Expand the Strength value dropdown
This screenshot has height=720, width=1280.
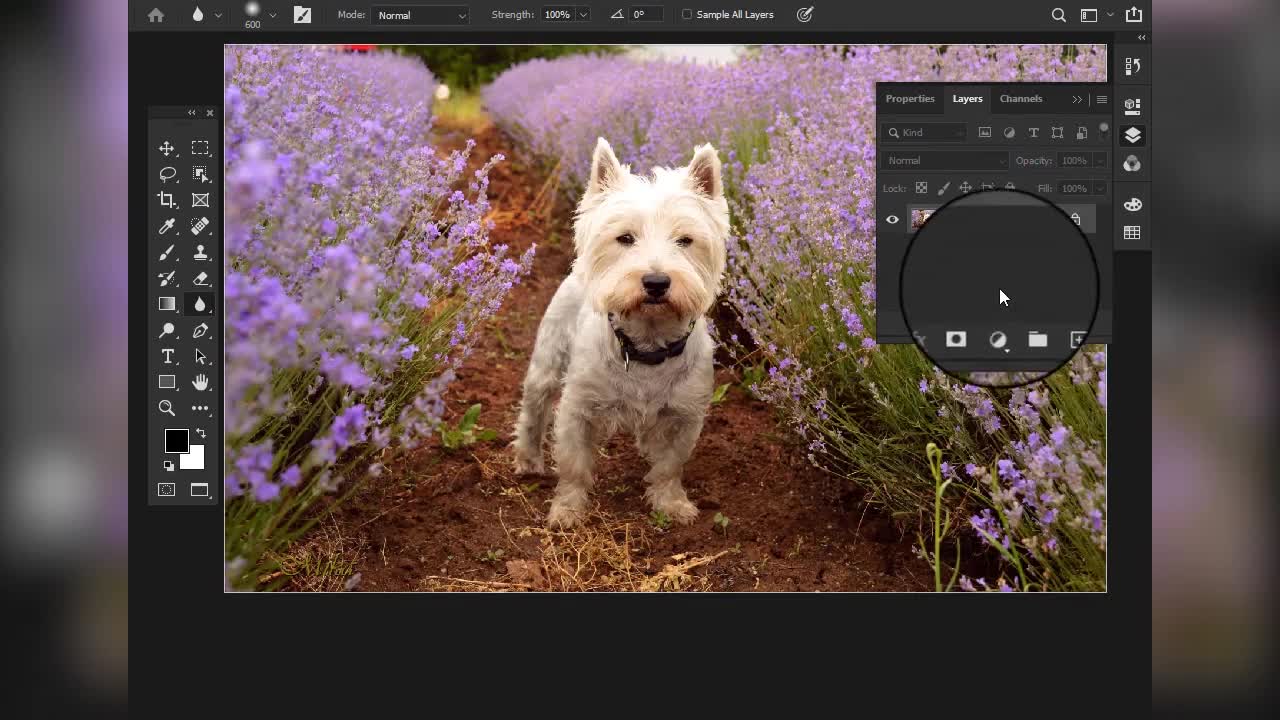(583, 15)
